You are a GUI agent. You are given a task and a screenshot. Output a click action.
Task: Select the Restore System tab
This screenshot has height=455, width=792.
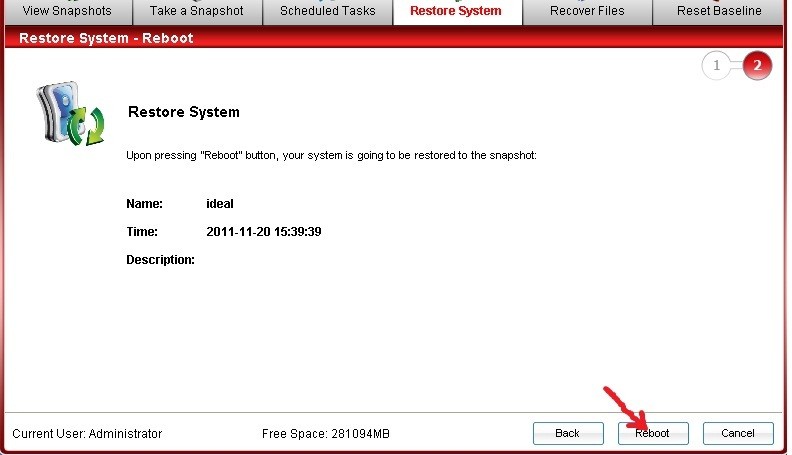456,11
